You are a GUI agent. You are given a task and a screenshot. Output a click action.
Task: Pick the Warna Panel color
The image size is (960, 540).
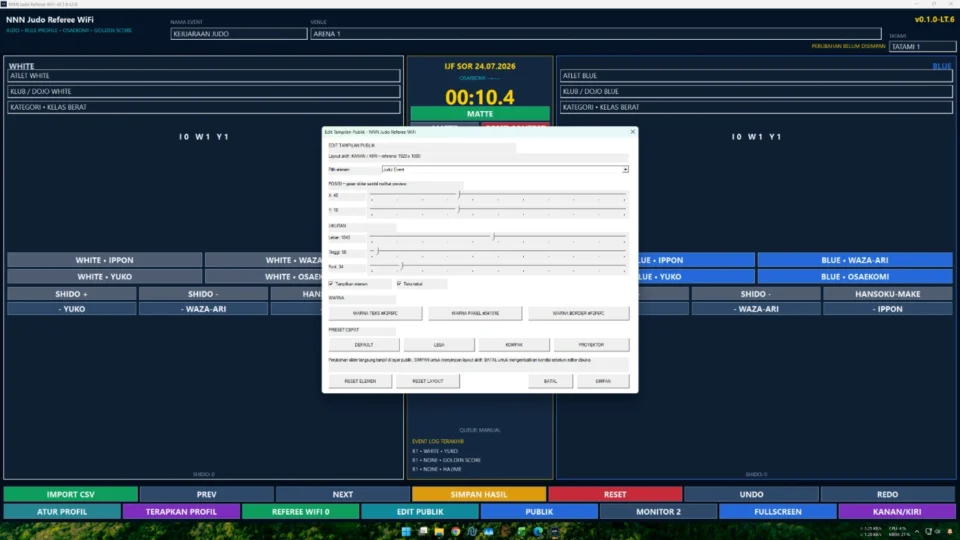(x=475, y=313)
